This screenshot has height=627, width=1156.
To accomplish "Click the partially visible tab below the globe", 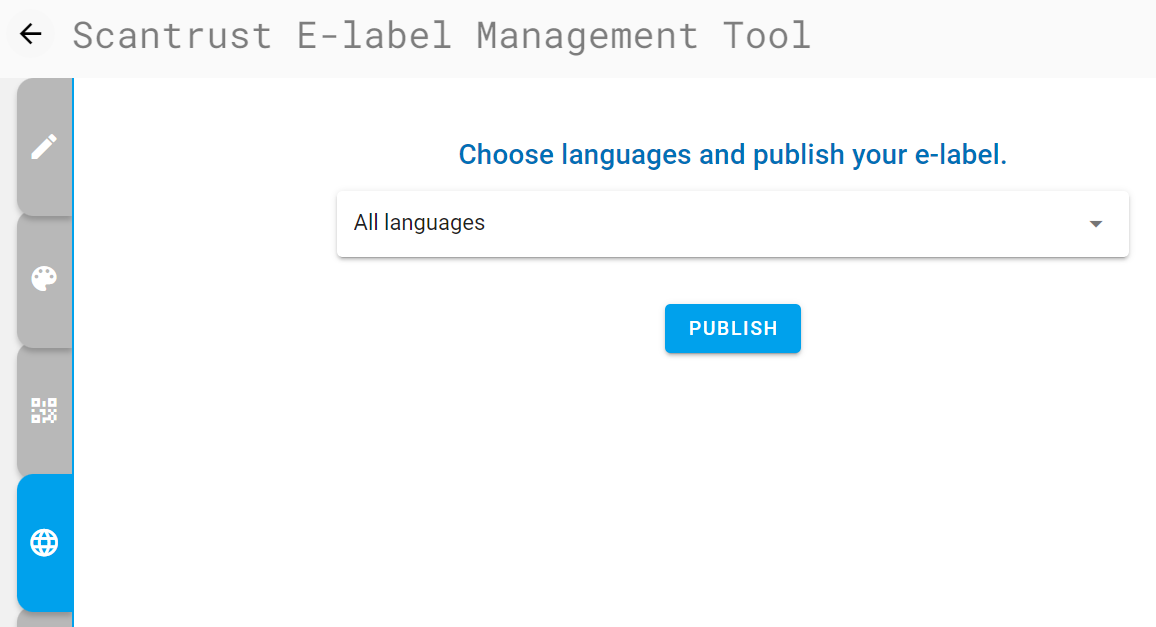I will (44, 620).
